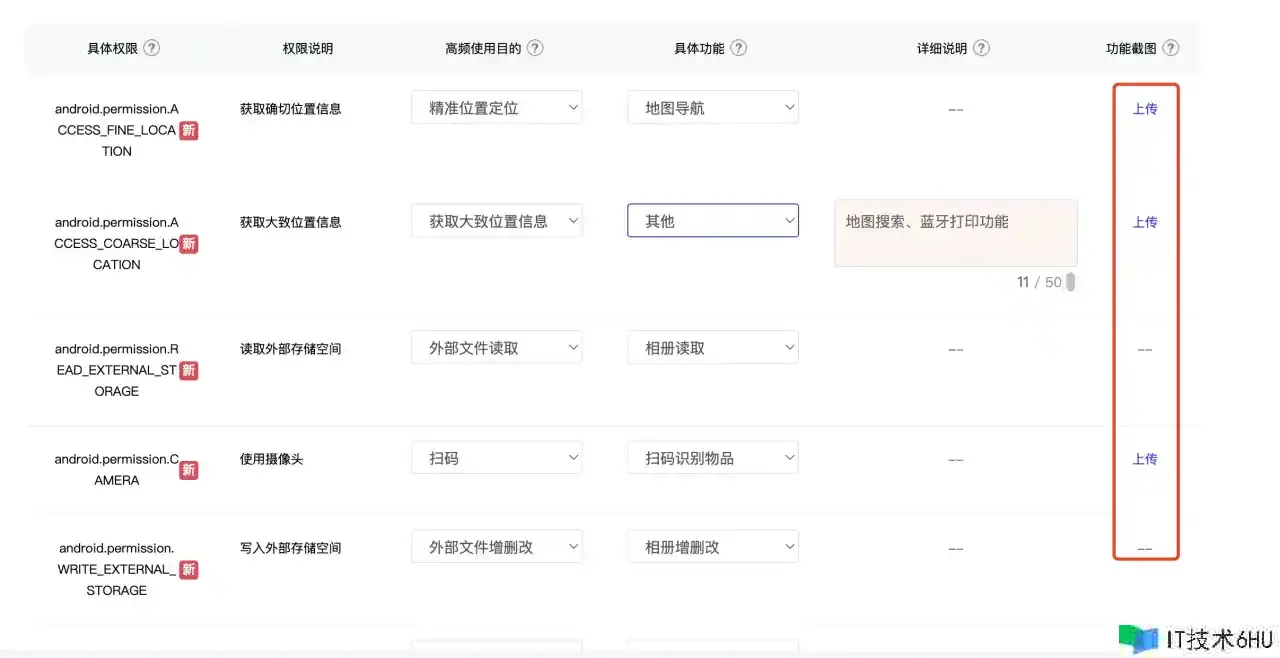Image resolution: width=1280 pixels, height=658 pixels.
Task: Open the 其他 function dropdown
Action: 713,221
